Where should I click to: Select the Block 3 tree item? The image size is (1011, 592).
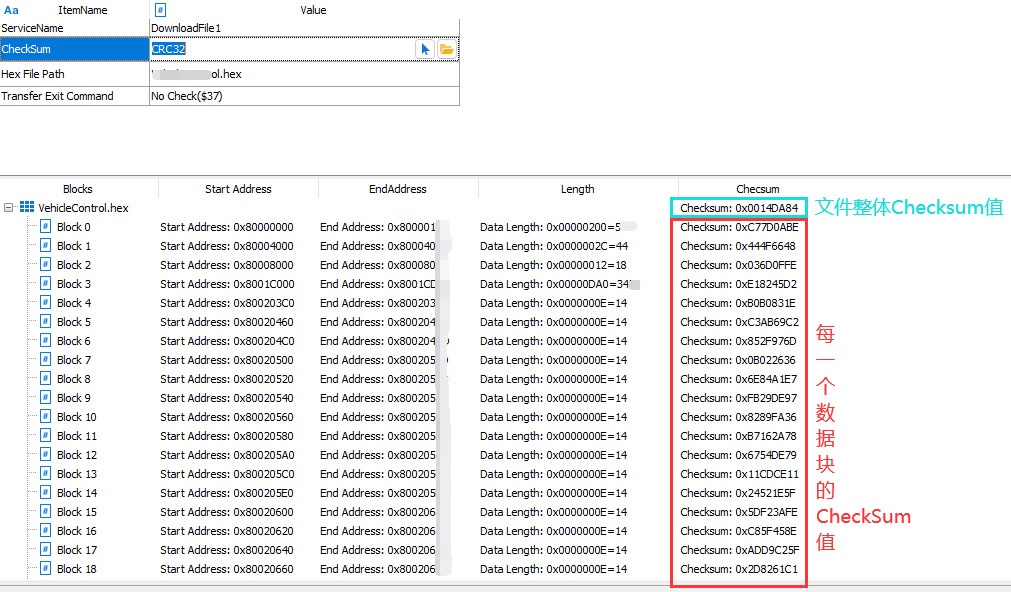click(74, 284)
